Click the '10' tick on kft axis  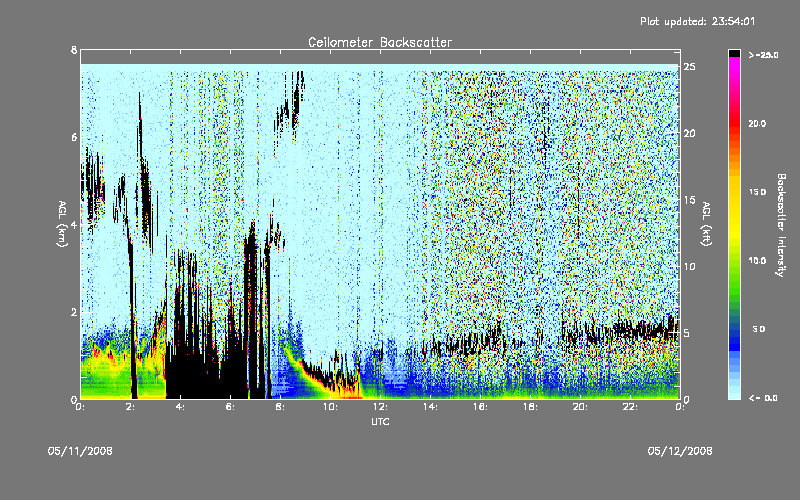[690, 266]
